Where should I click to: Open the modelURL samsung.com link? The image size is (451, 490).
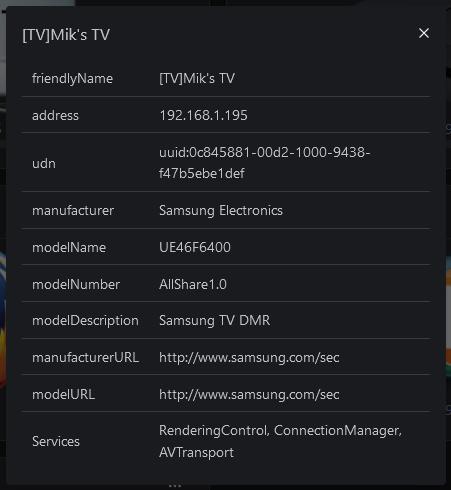(x=249, y=395)
